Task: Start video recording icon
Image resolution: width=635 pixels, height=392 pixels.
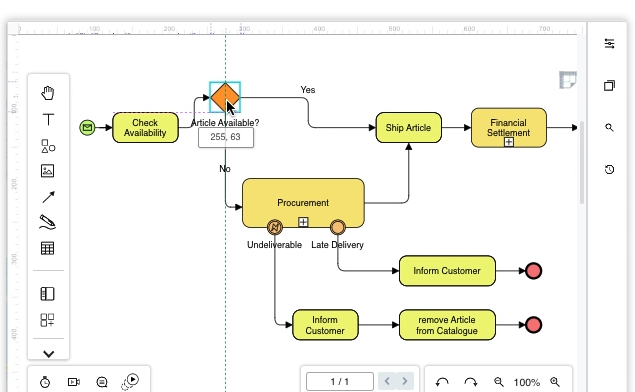Action: (x=74, y=382)
